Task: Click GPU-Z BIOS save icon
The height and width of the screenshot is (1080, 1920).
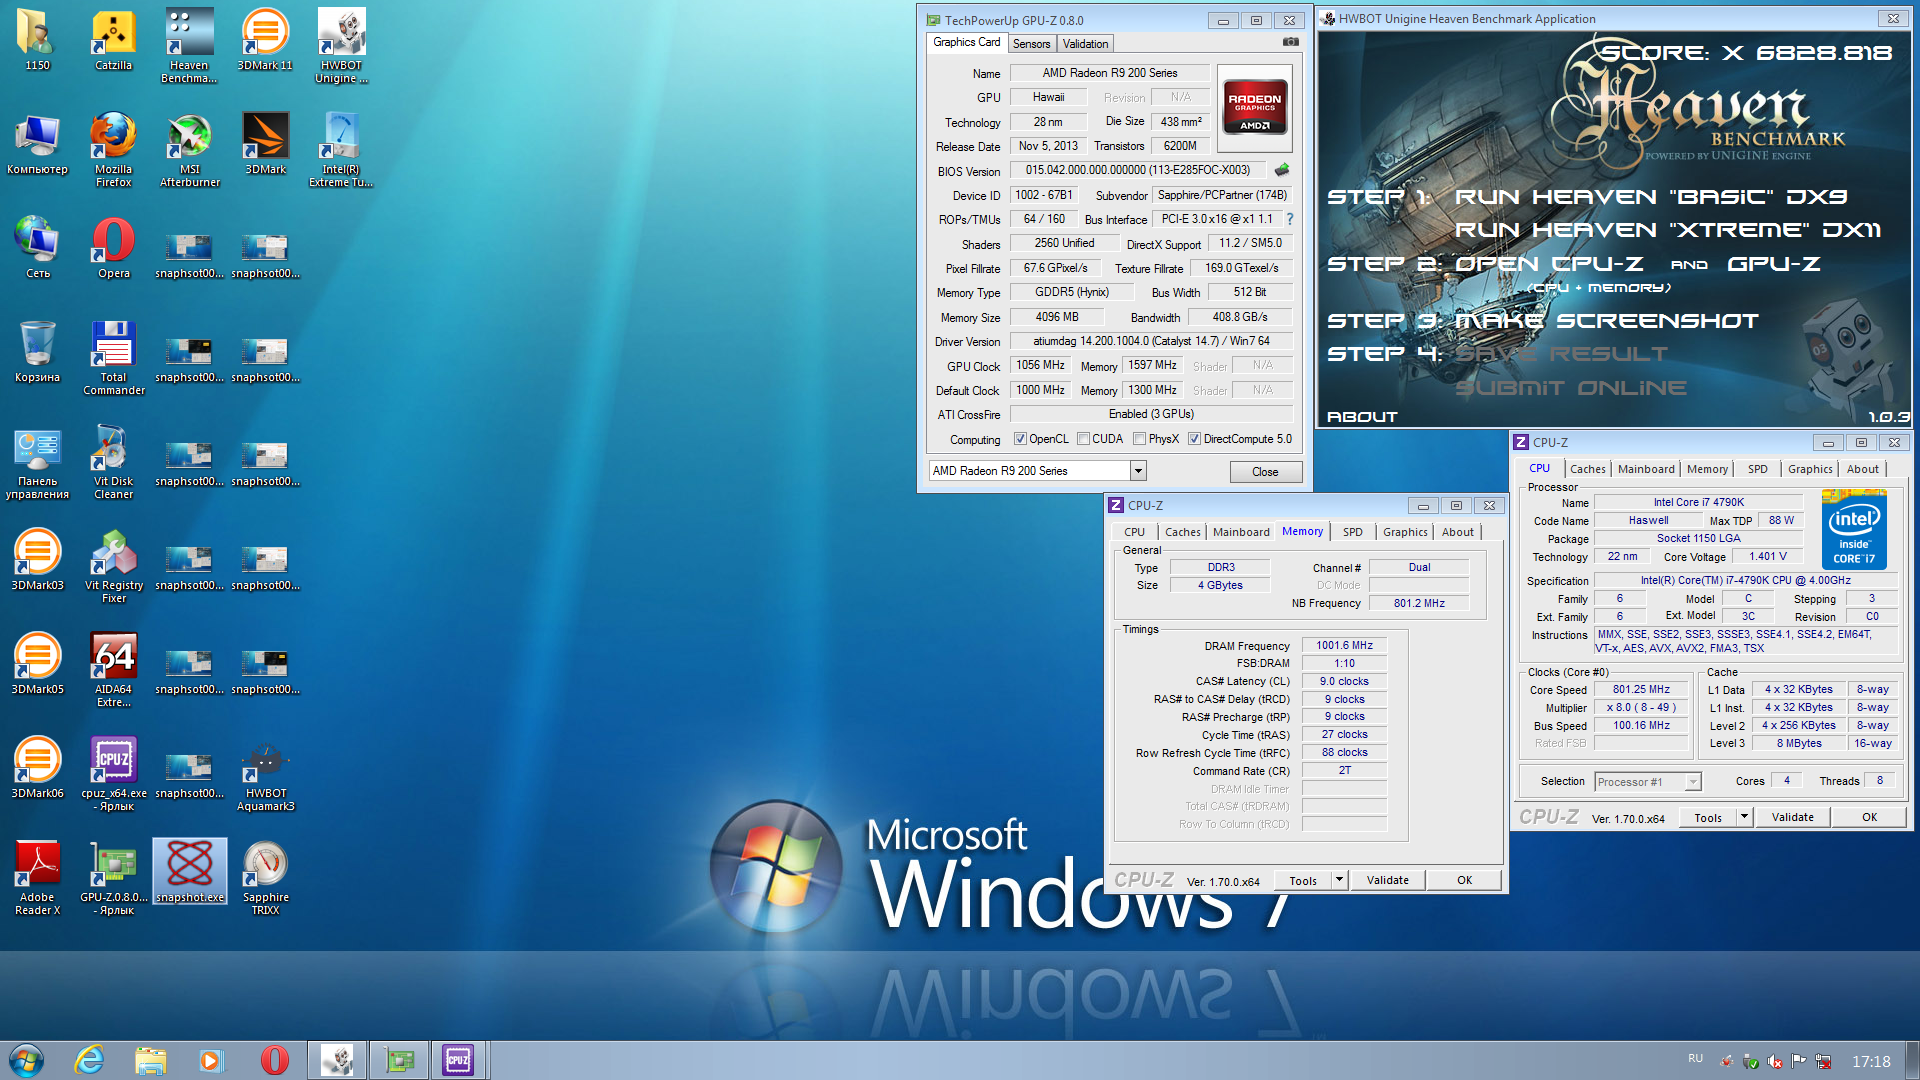Action: pos(1282,170)
